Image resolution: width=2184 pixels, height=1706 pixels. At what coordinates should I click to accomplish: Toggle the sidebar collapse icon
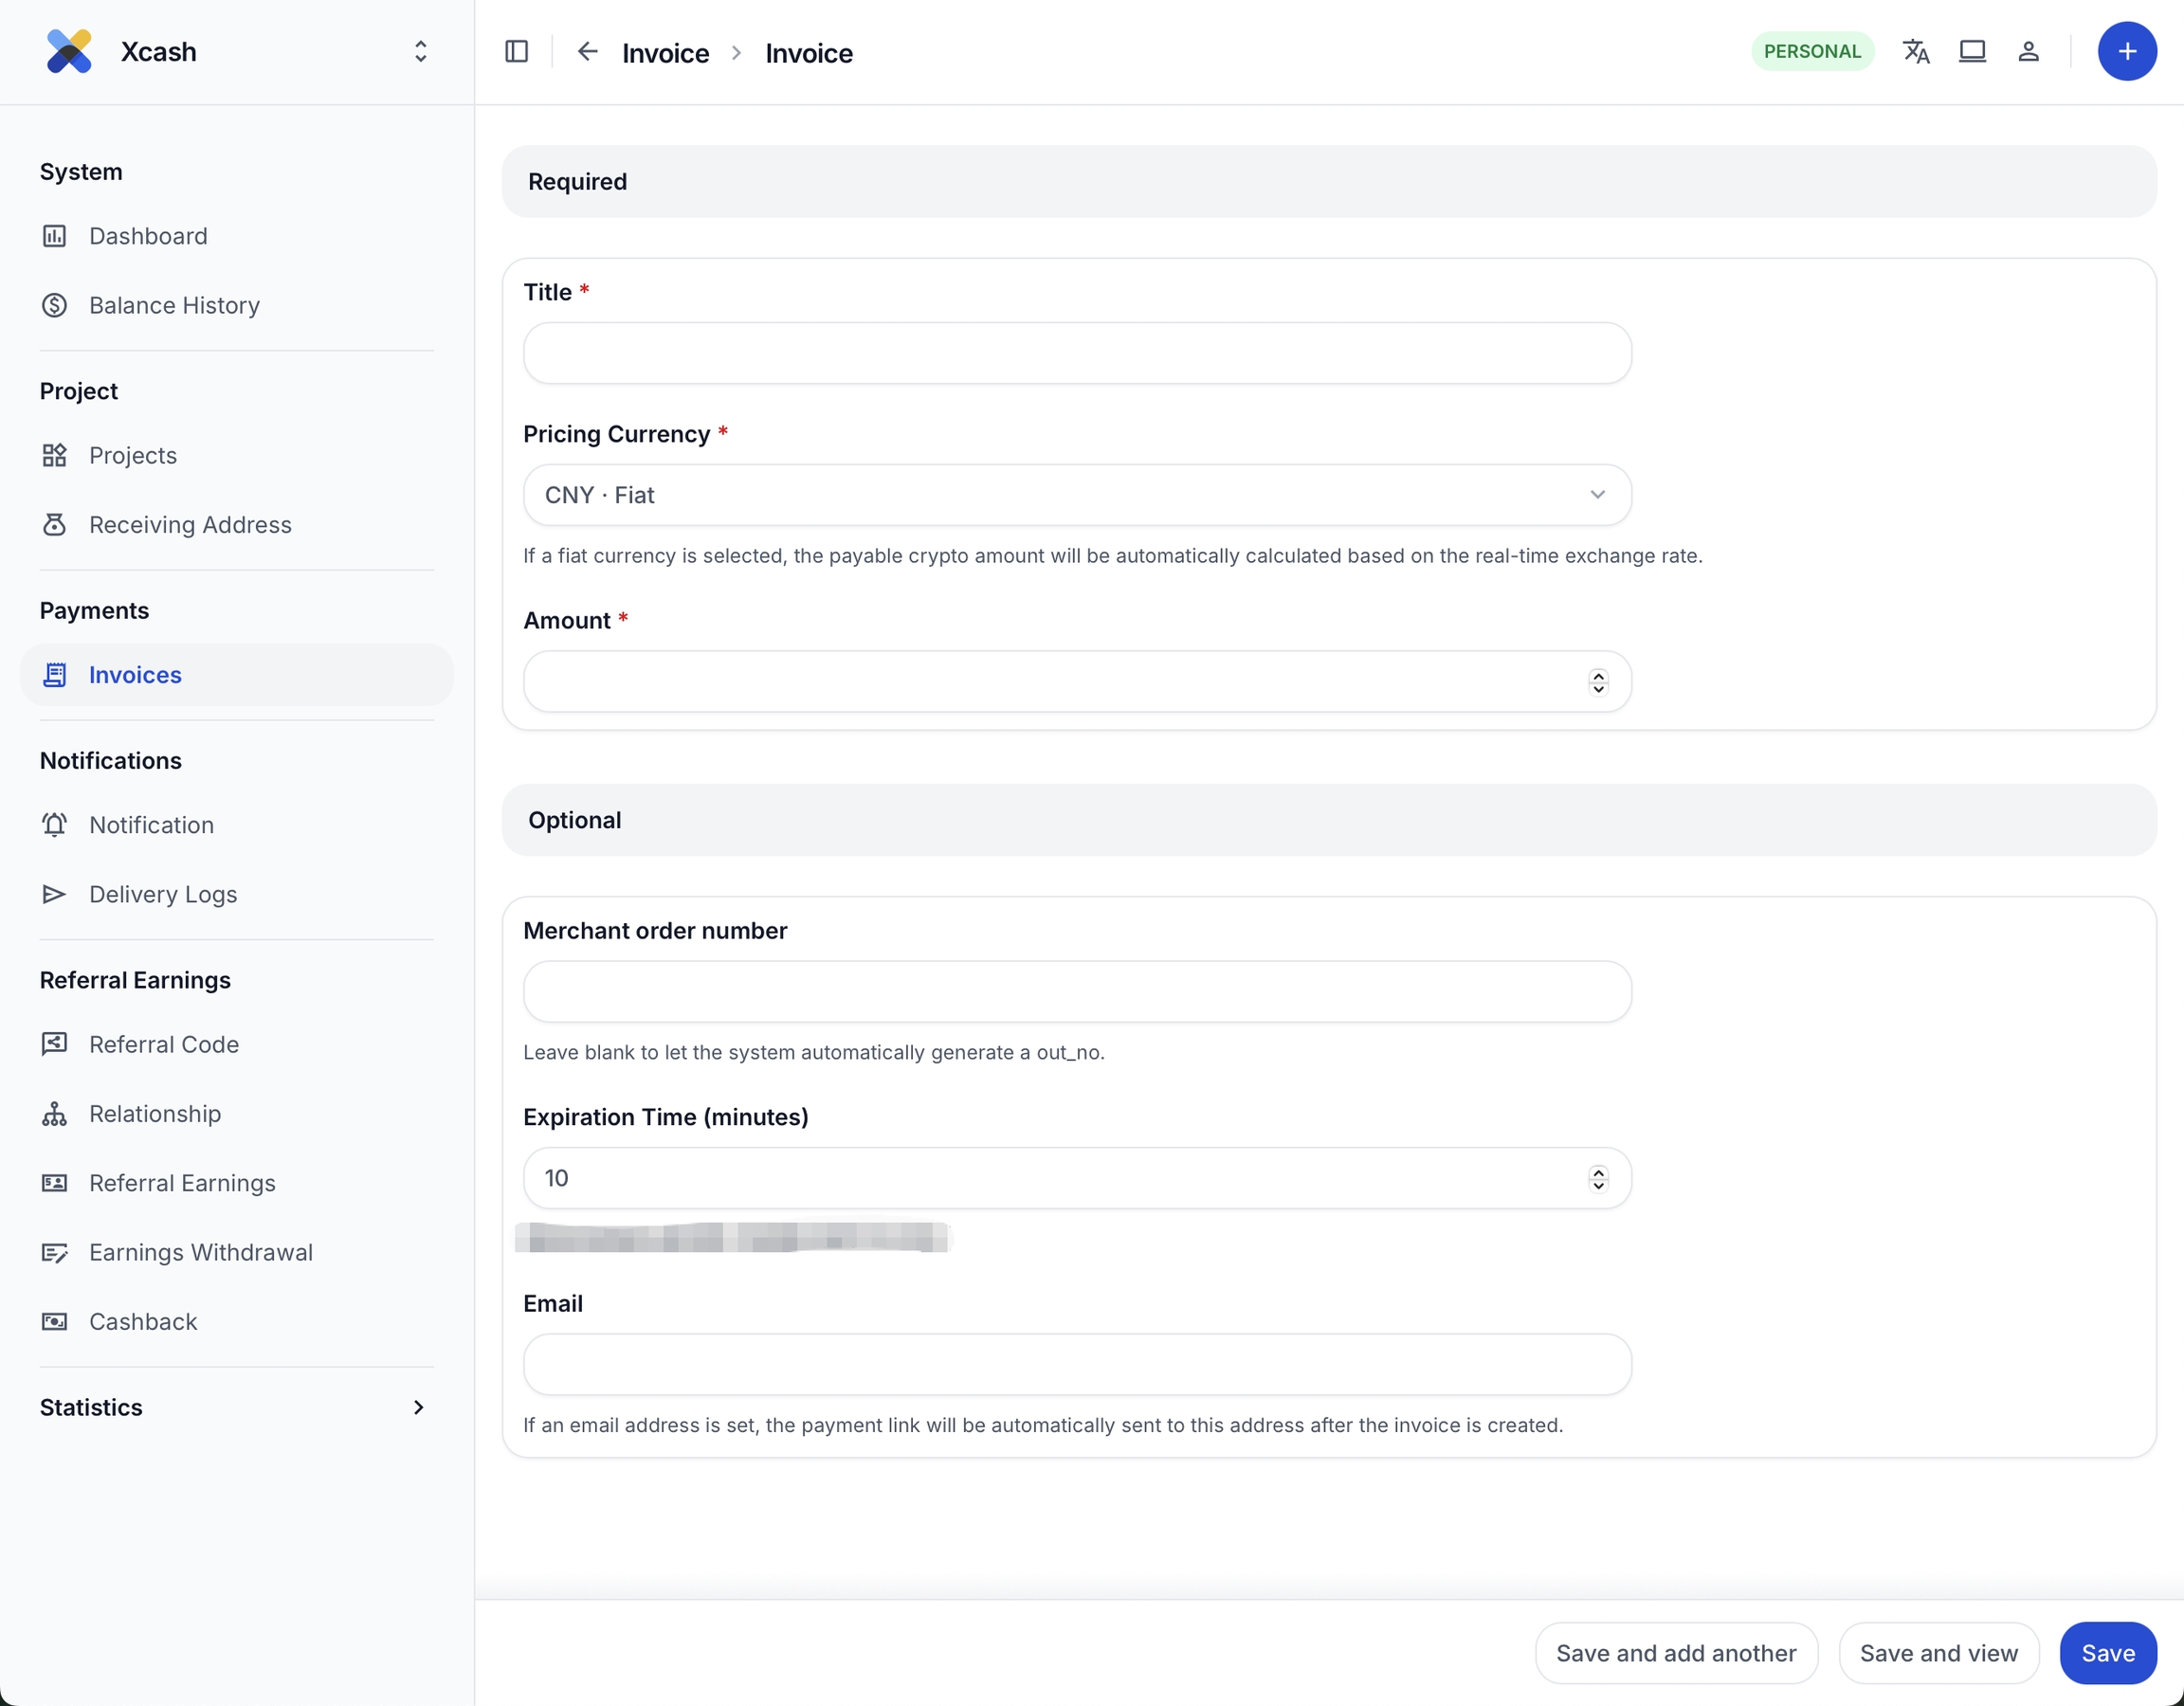(516, 52)
